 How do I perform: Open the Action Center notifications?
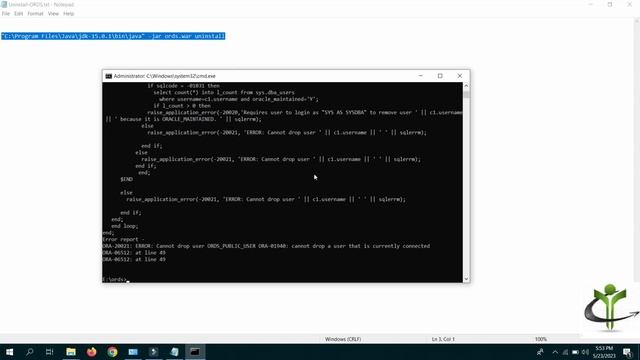click(628, 352)
